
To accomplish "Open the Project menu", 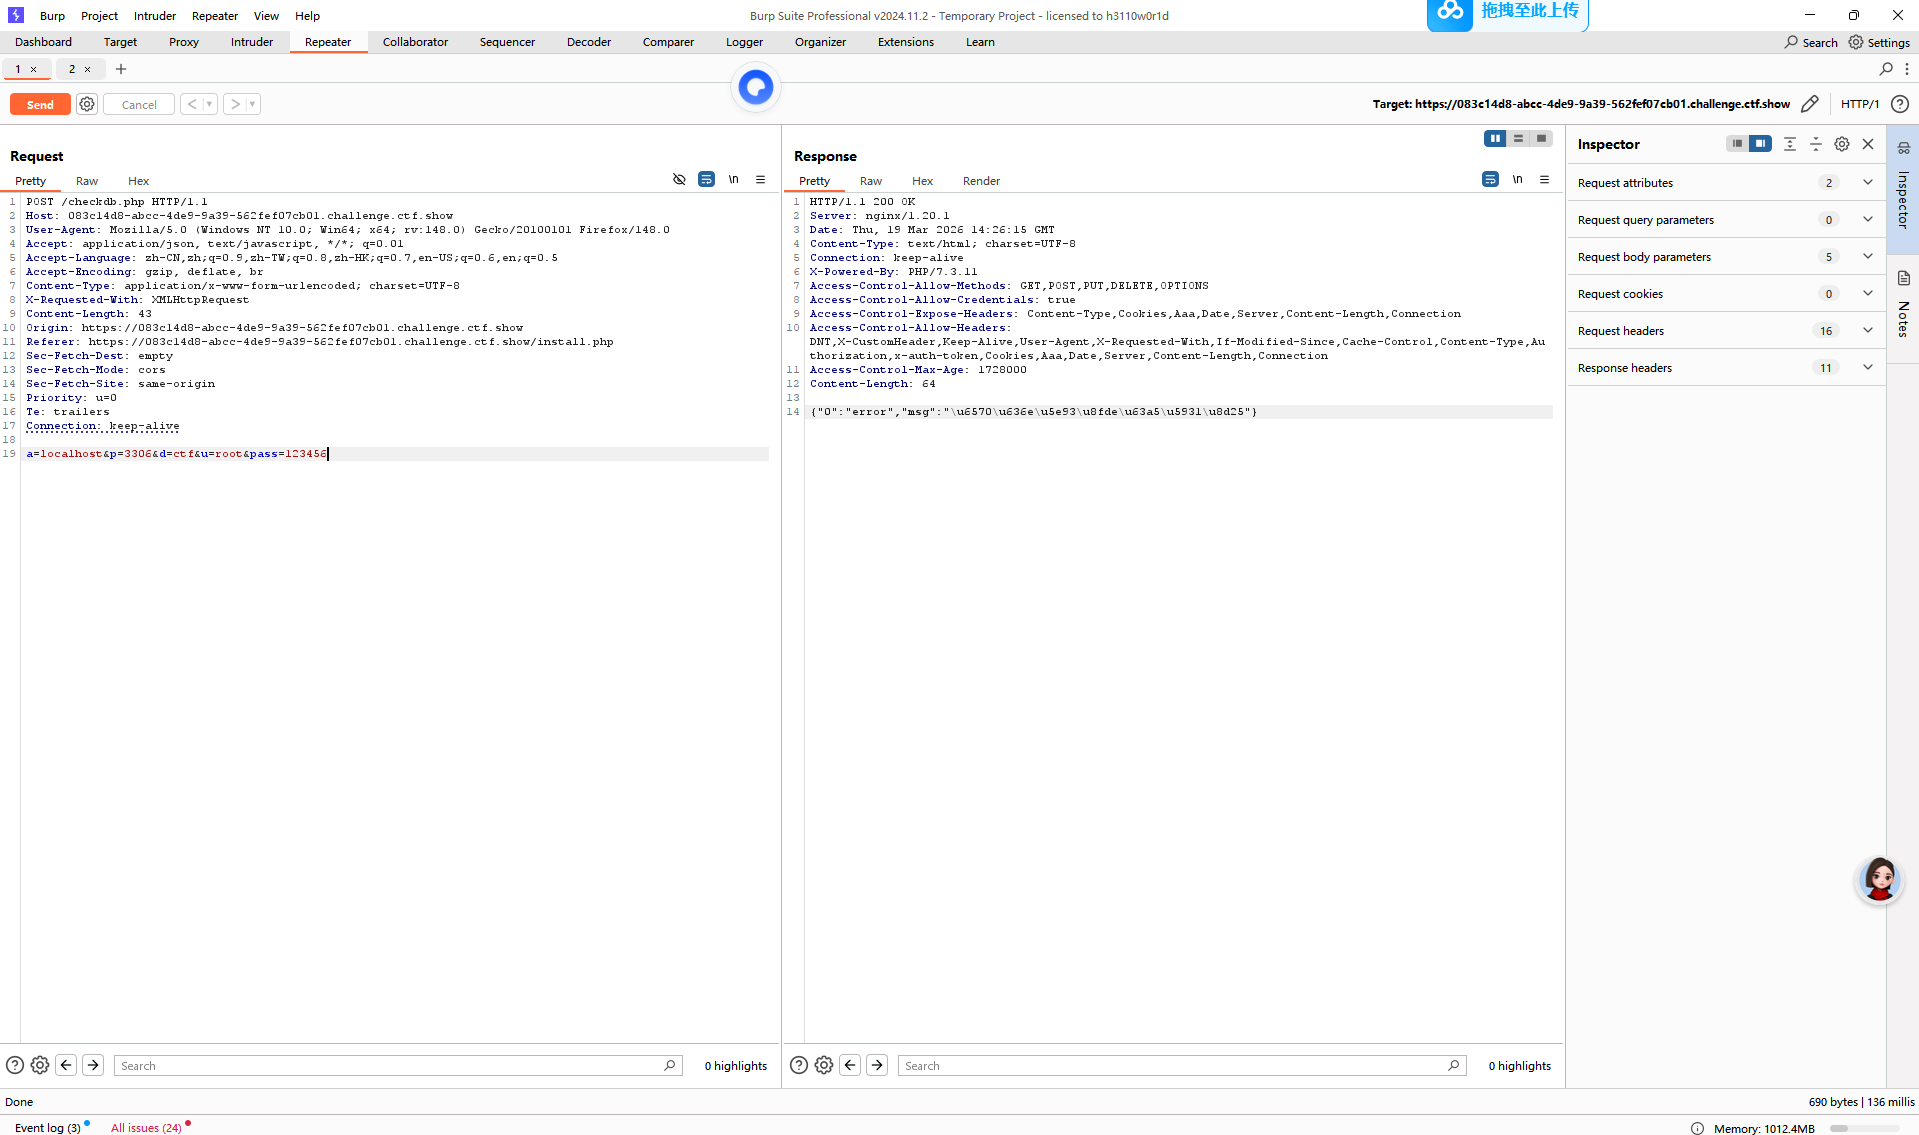I will point(99,16).
